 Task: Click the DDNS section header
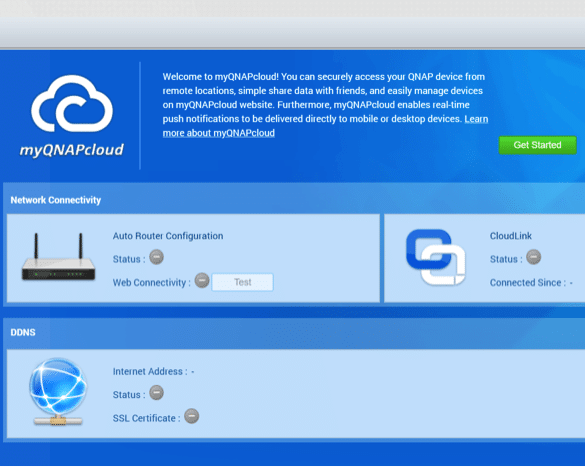(23, 333)
